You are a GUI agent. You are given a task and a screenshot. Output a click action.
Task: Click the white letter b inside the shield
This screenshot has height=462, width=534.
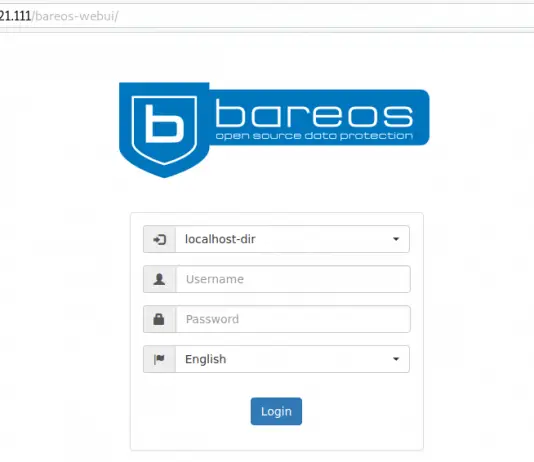coord(164,123)
